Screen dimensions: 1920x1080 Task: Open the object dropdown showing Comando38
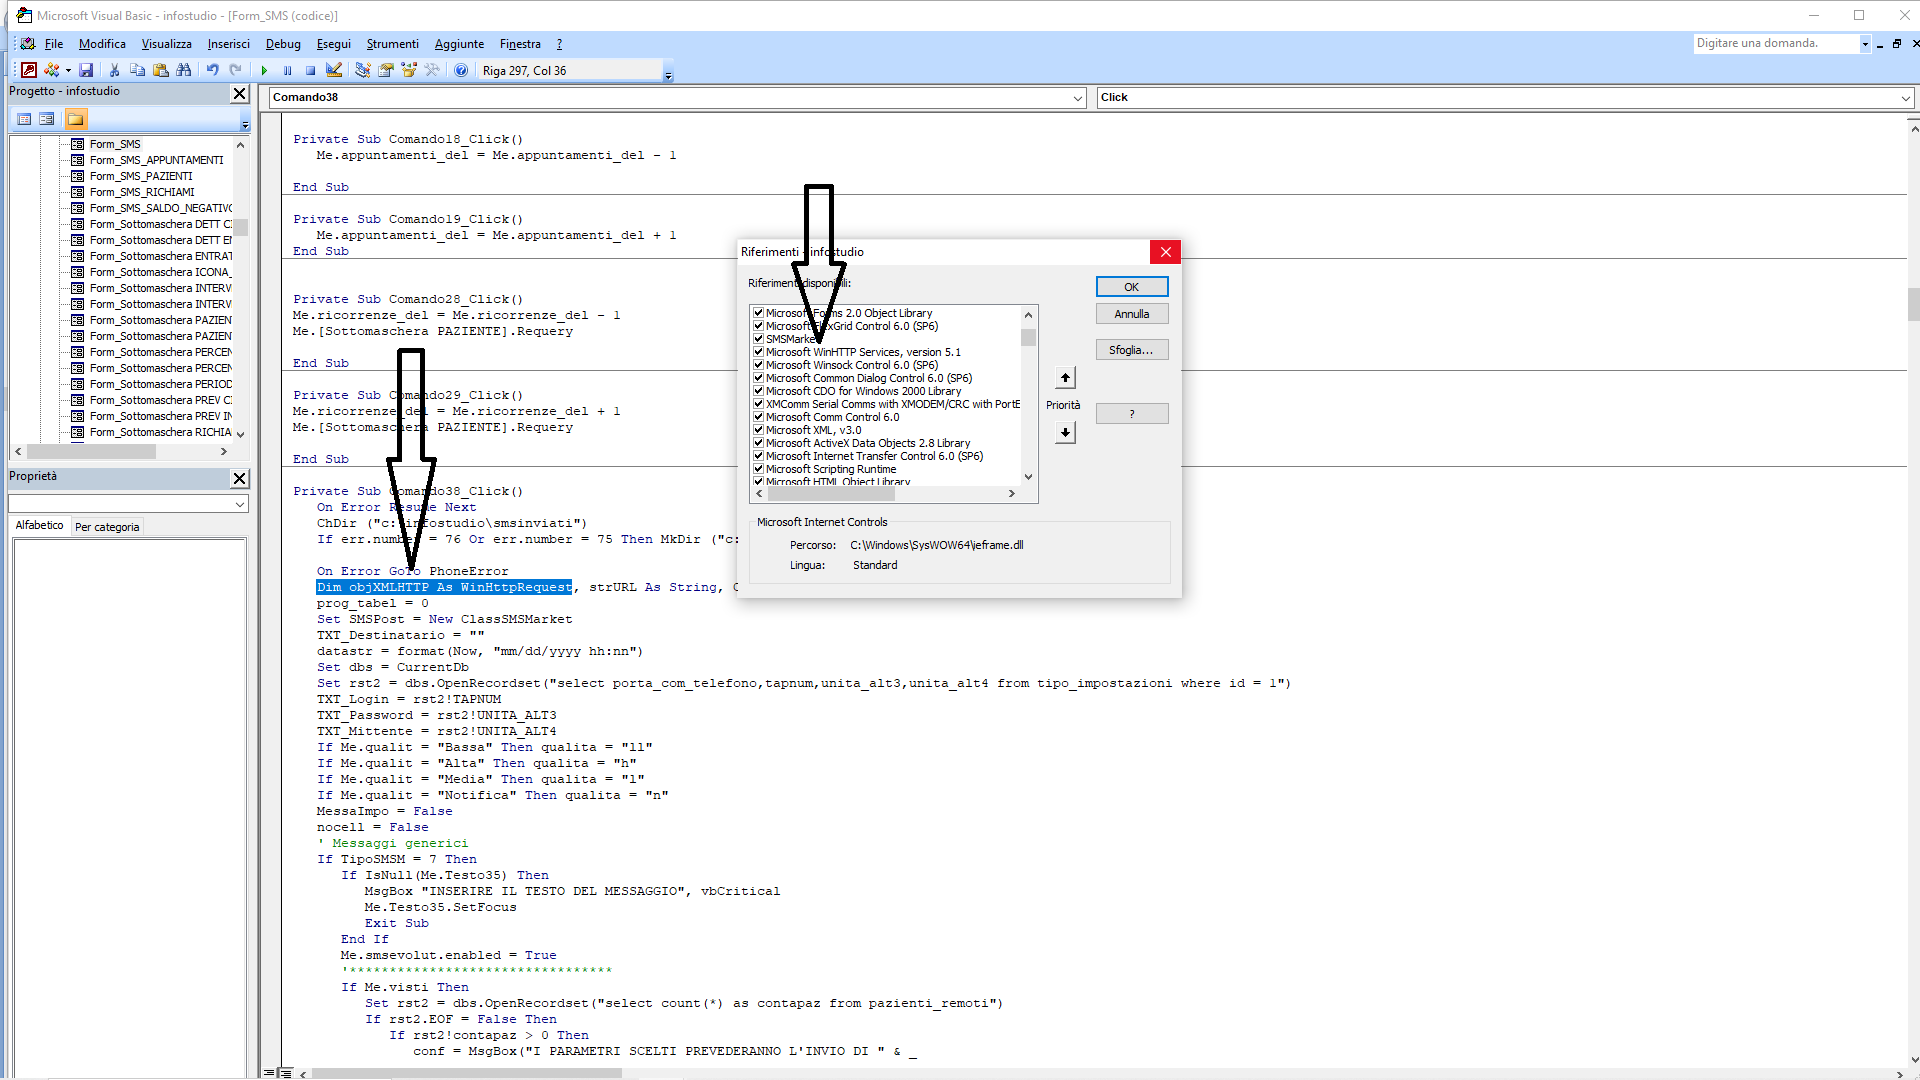click(x=1077, y=97)
